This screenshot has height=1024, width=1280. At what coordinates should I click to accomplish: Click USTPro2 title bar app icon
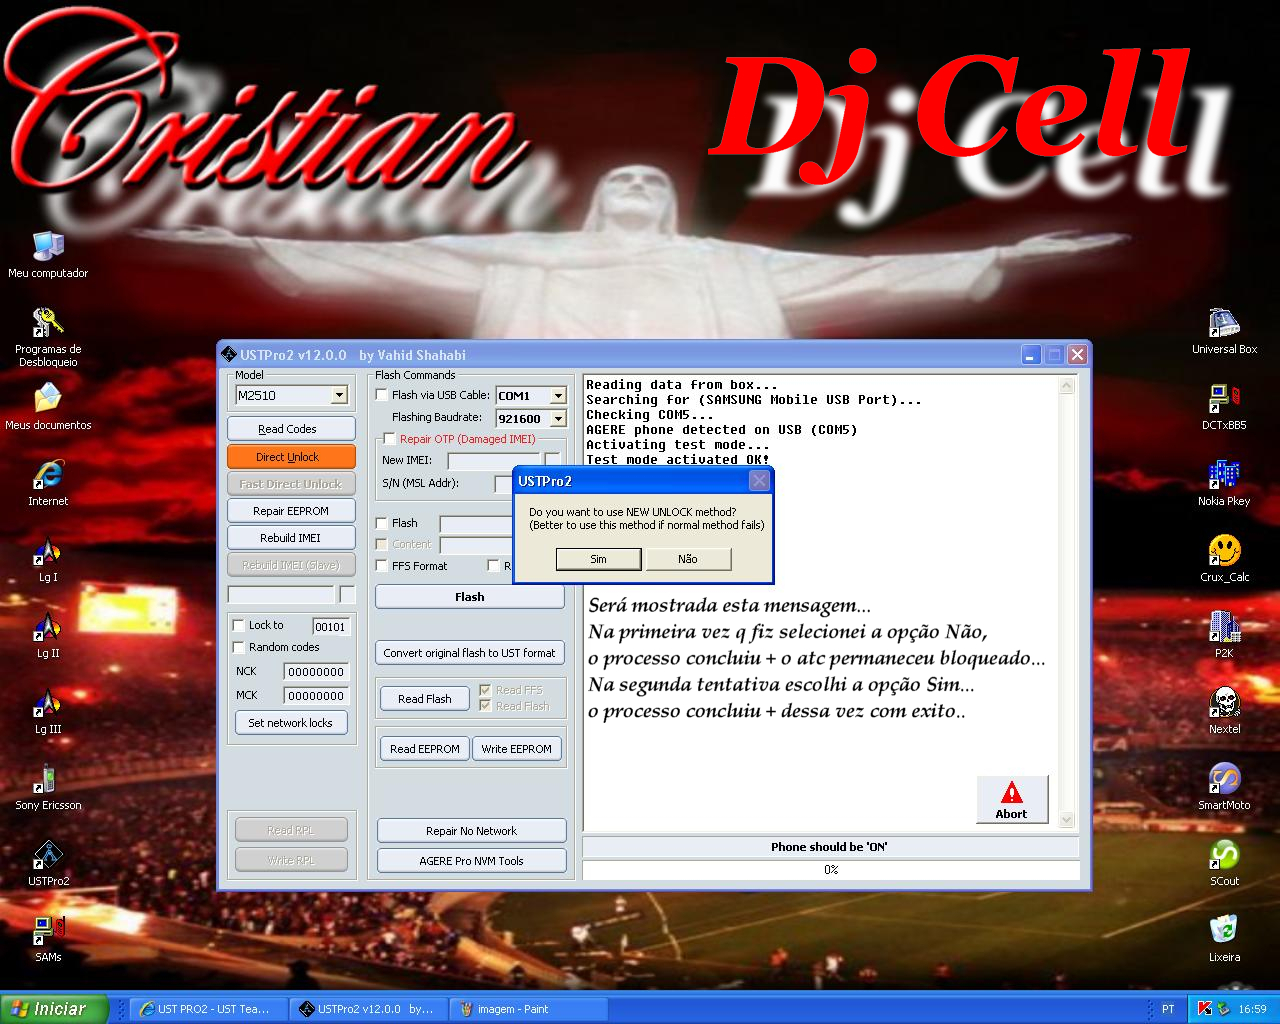228,354
